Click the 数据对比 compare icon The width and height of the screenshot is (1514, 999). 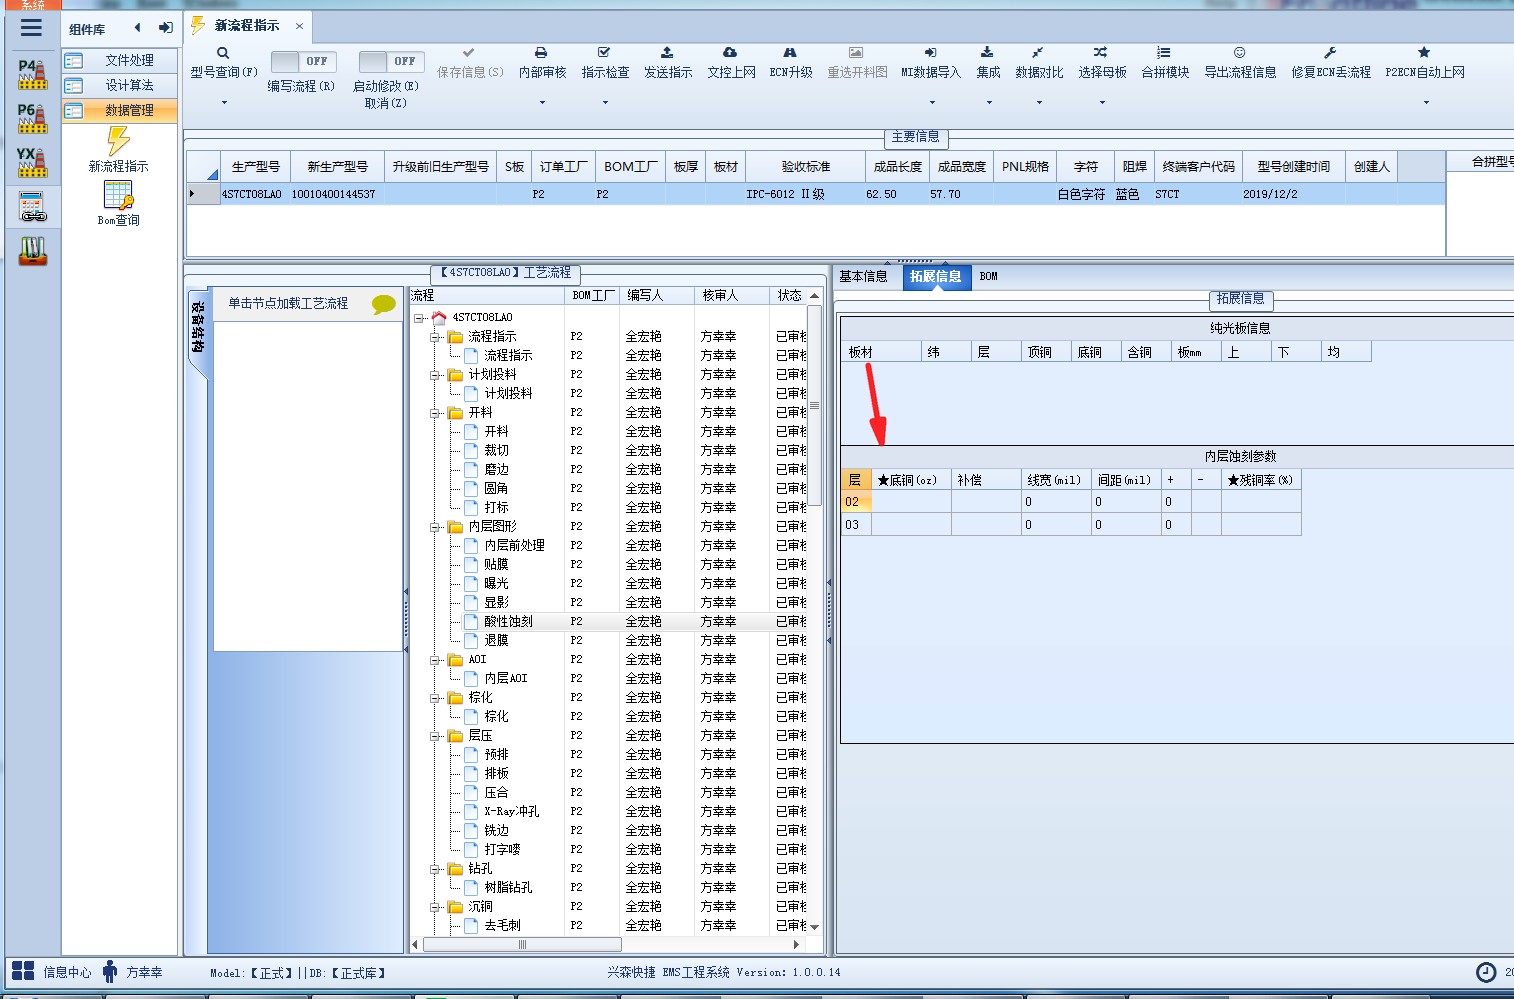click(x=1038, y=52)
